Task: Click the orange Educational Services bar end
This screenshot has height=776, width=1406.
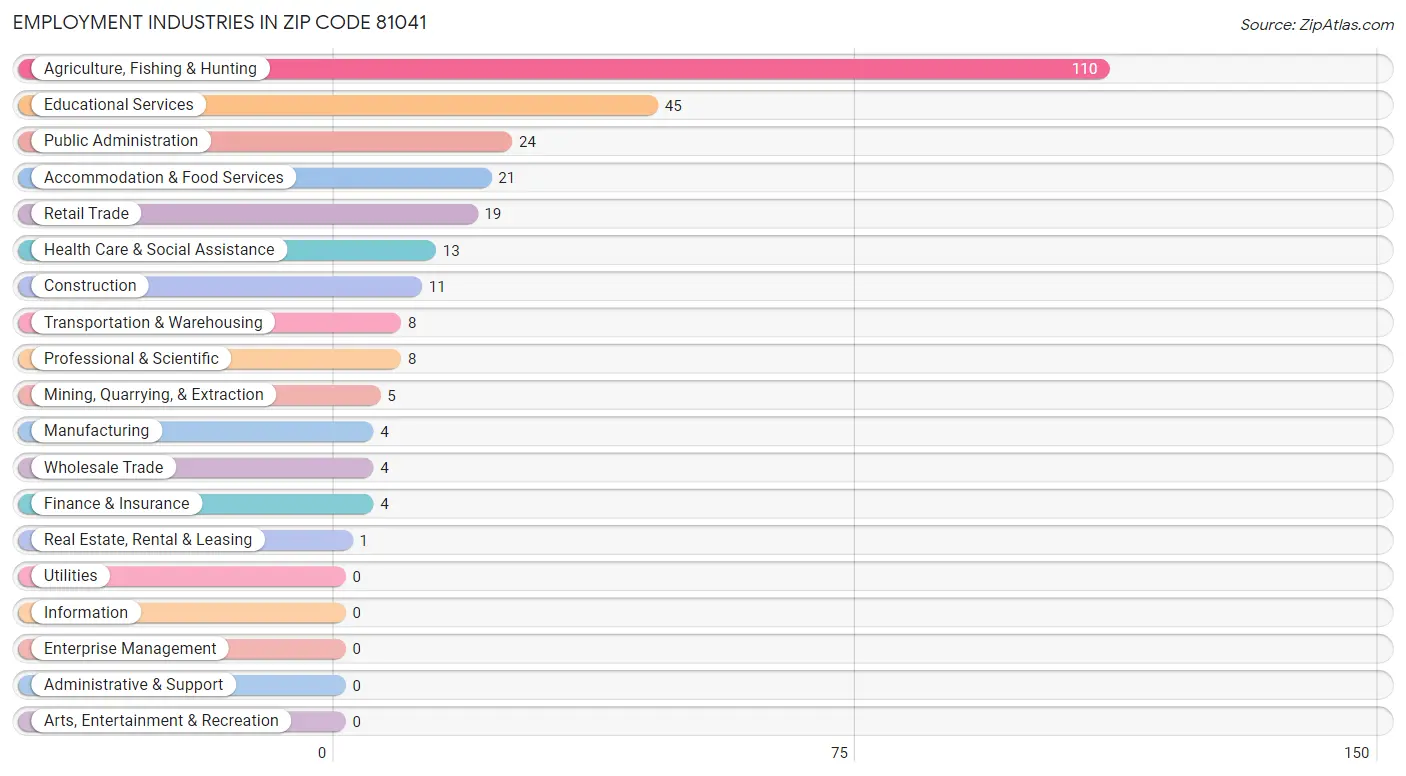Action: pos(432,105)
